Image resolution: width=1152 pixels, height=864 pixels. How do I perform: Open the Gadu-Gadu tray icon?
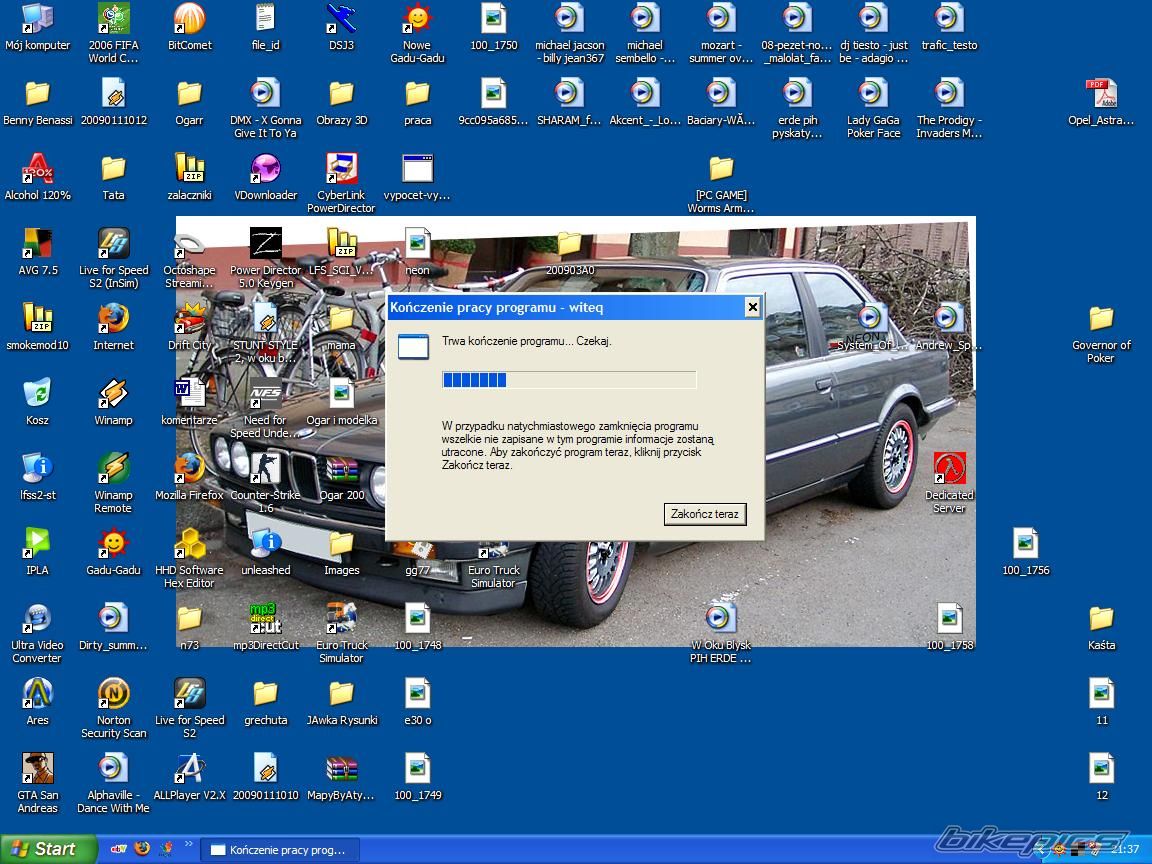coord(1058,849)
